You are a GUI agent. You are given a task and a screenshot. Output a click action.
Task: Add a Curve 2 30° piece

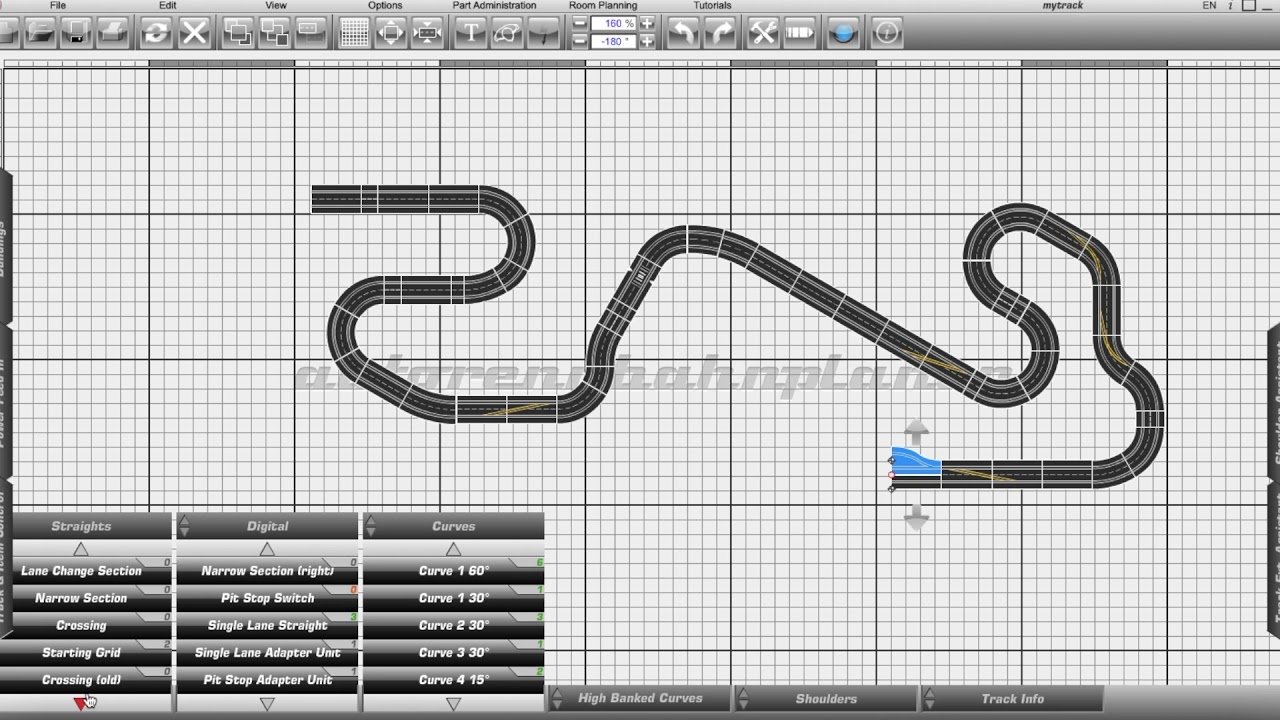point(454,625)
